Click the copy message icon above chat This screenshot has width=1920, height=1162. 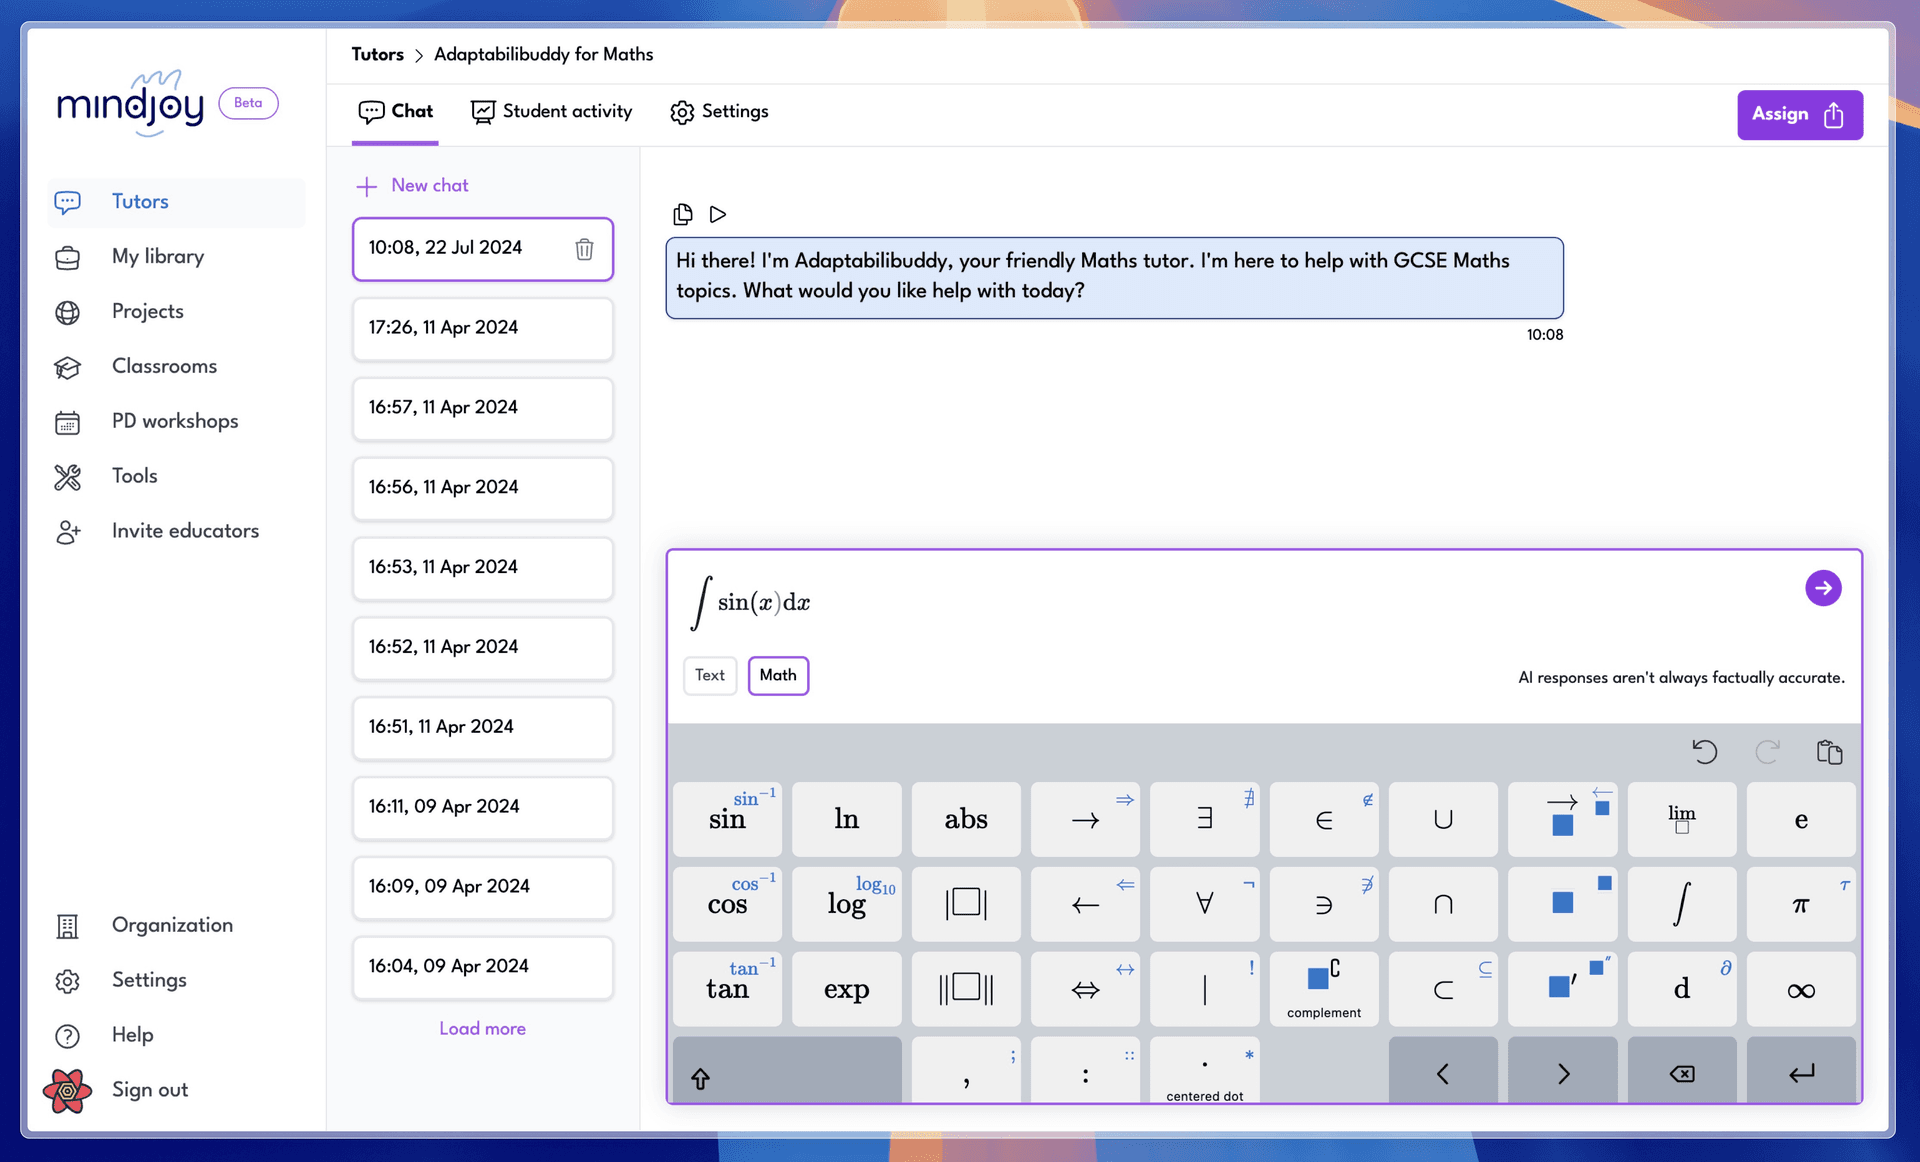click(x=683, y=214)
